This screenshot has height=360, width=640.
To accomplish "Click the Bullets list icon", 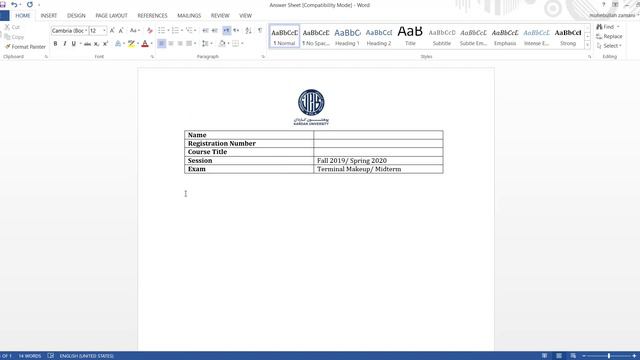I will pyautogui.click(x=162, y=31).
